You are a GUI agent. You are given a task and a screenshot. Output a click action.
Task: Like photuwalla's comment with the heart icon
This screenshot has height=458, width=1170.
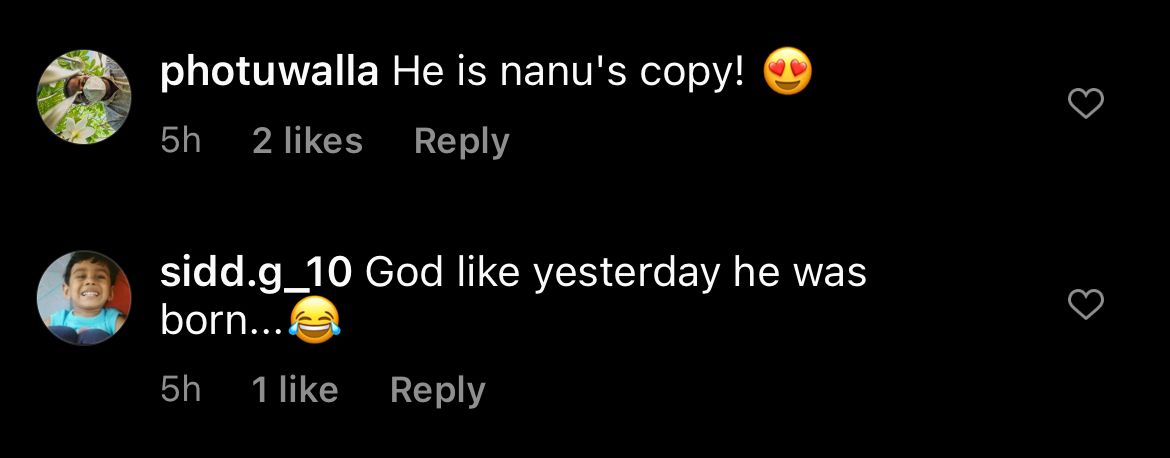(x=1086, y=104)
